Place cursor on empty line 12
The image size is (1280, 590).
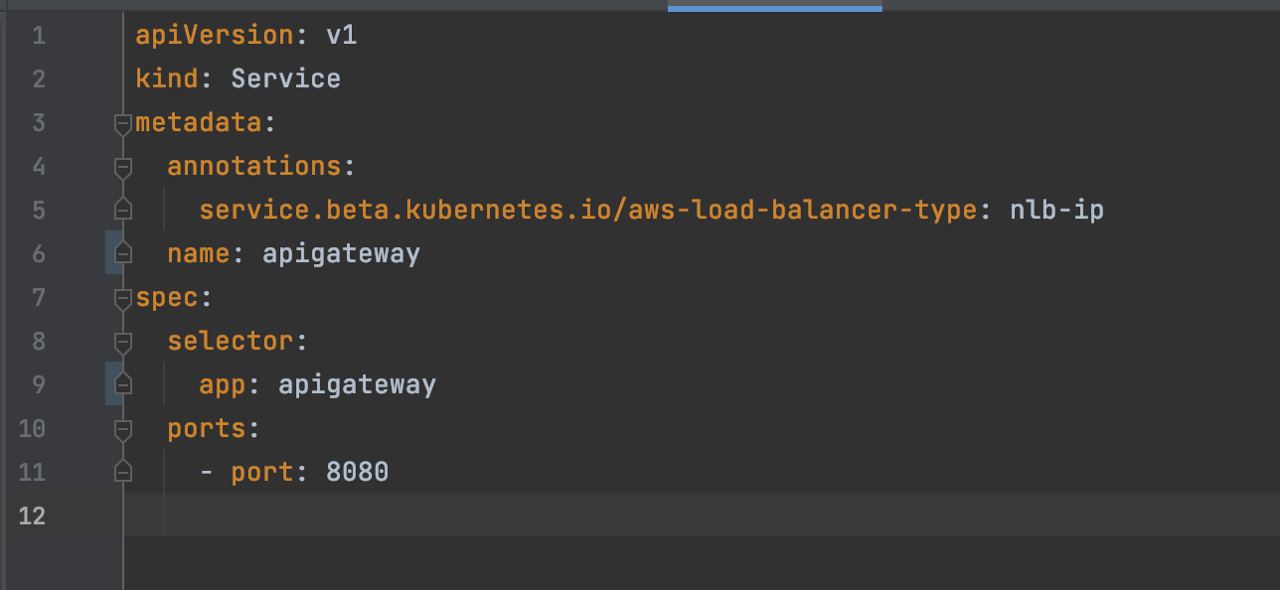pos(700,515)
